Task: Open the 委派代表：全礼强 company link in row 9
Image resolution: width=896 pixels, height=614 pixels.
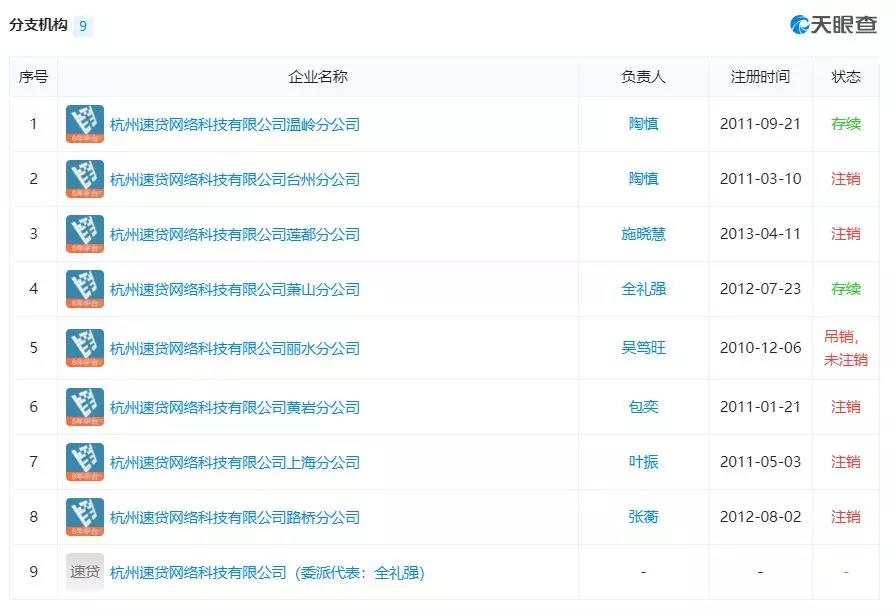Action: [267, 572]
